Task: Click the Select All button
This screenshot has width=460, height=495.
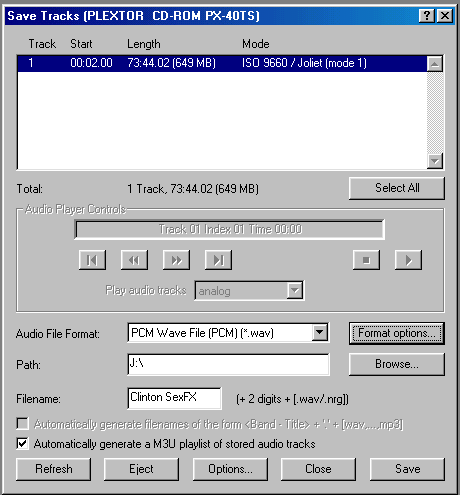Action: (397, 188)
